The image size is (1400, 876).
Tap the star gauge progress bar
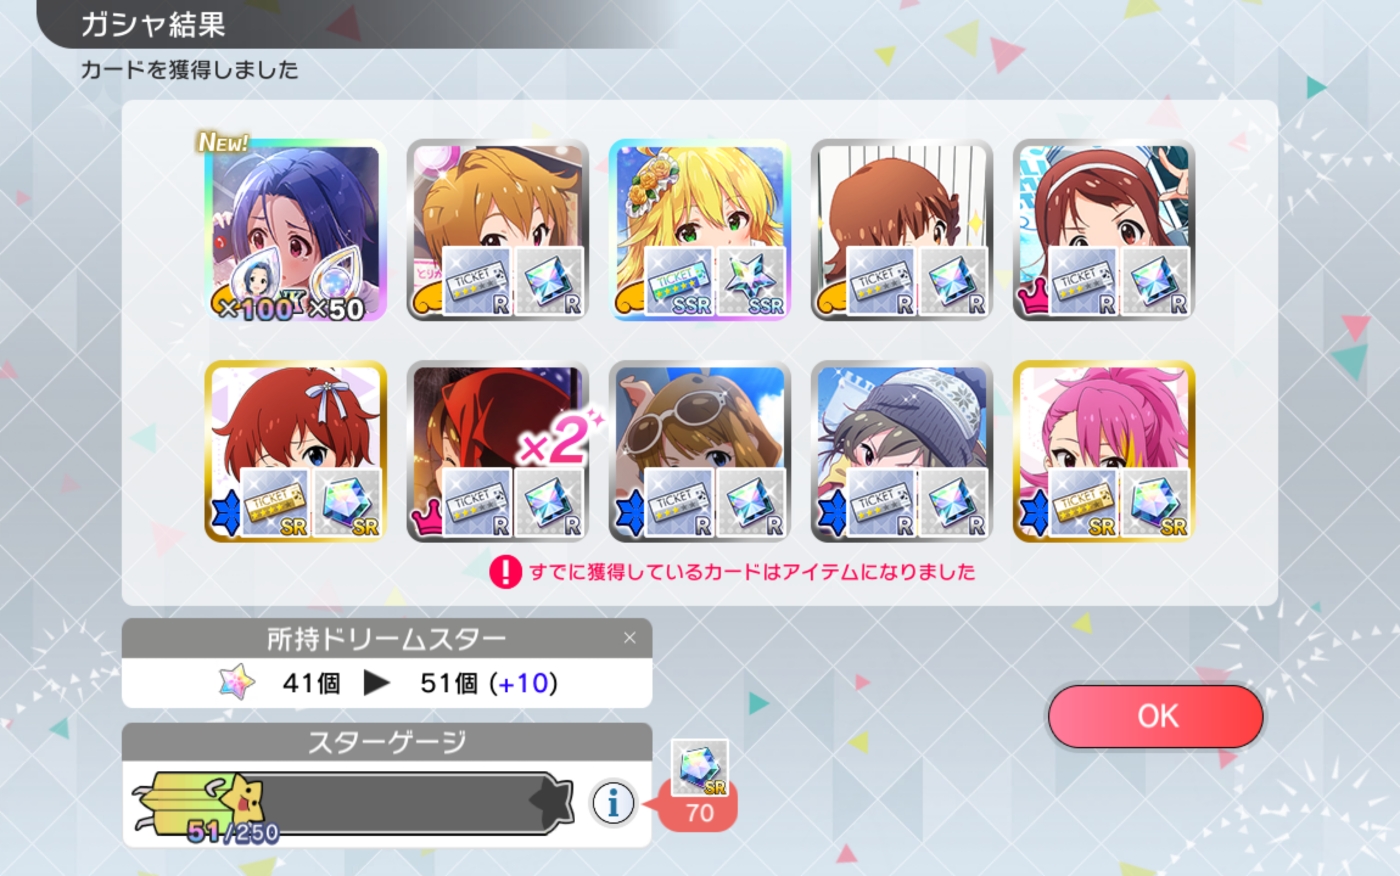point(353,803)
